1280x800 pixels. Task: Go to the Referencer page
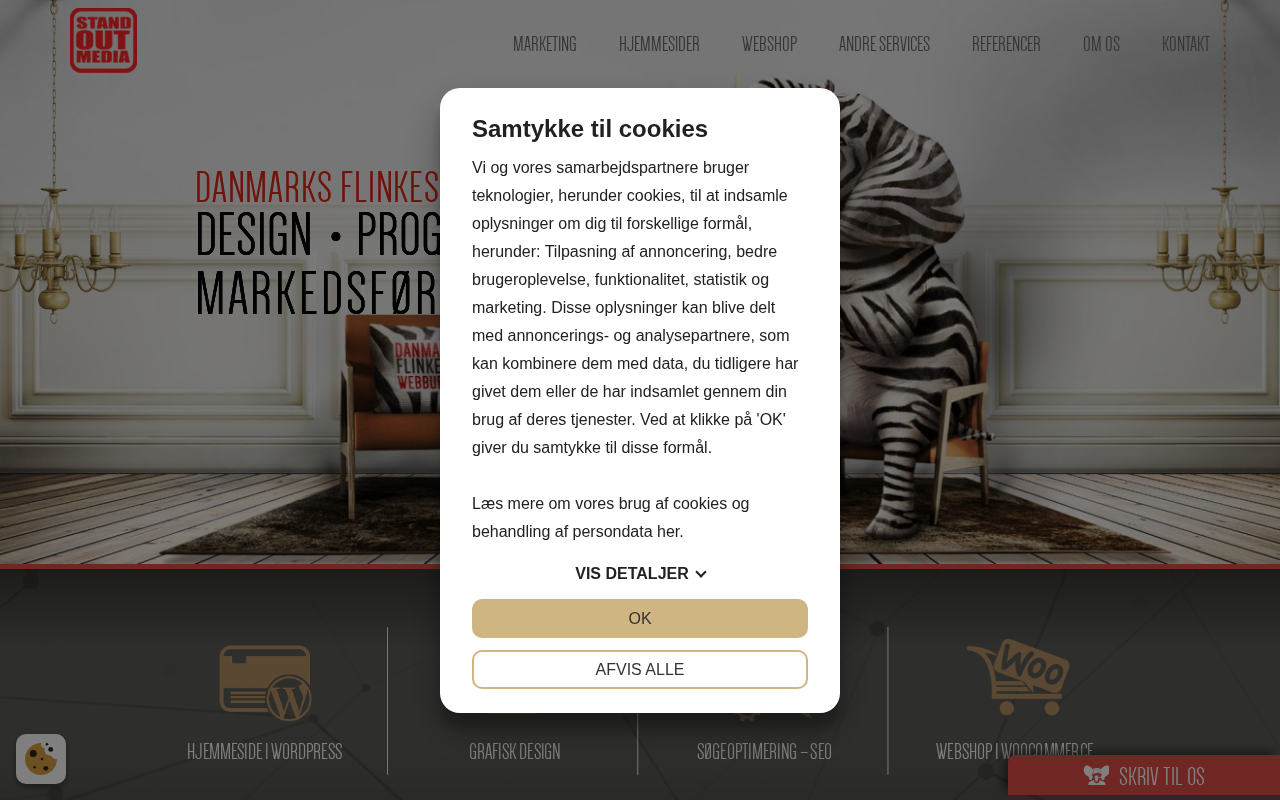[x=1006, y=44]
